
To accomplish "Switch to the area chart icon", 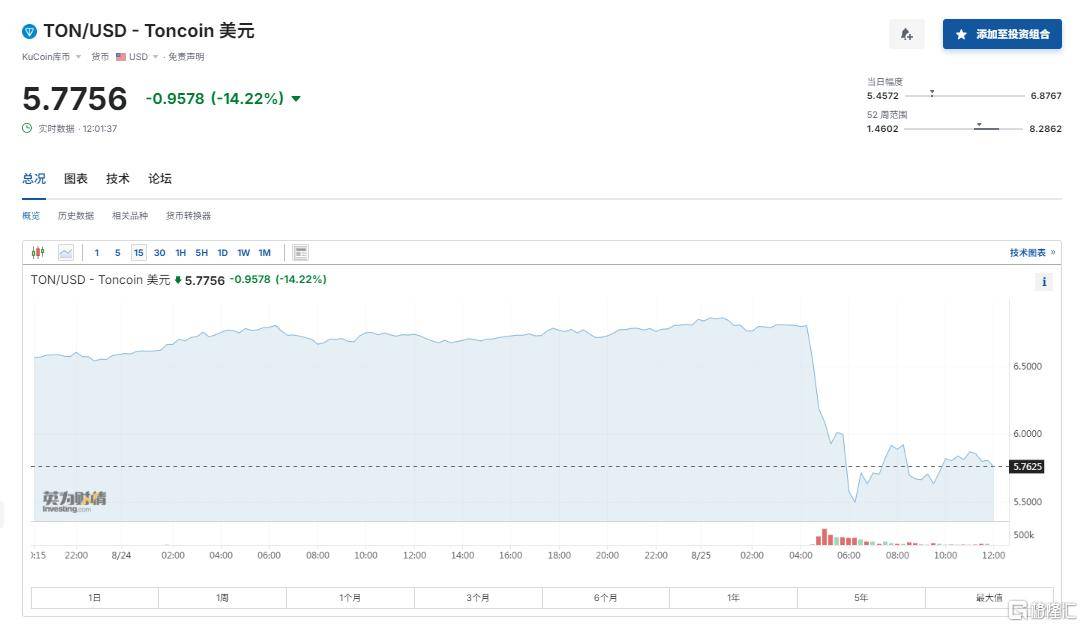I will coord(65,253).
